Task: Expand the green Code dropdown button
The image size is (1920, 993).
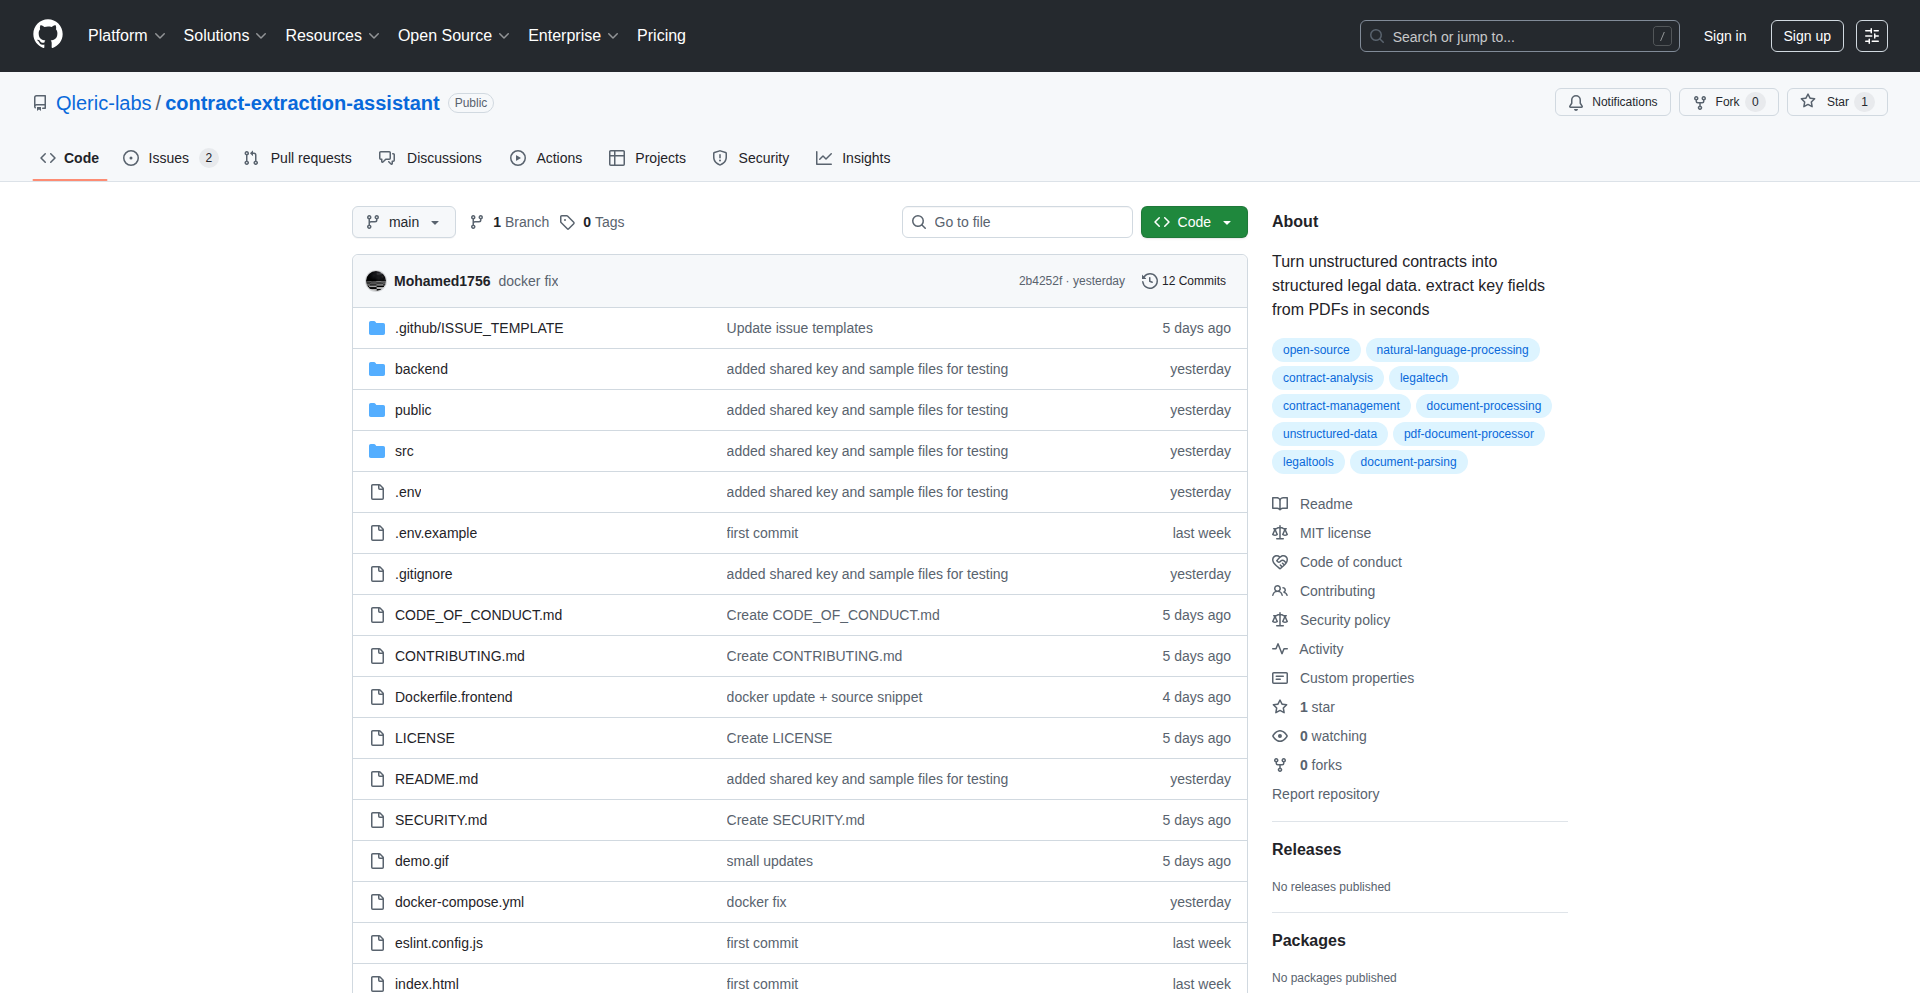Action: 1193,222
